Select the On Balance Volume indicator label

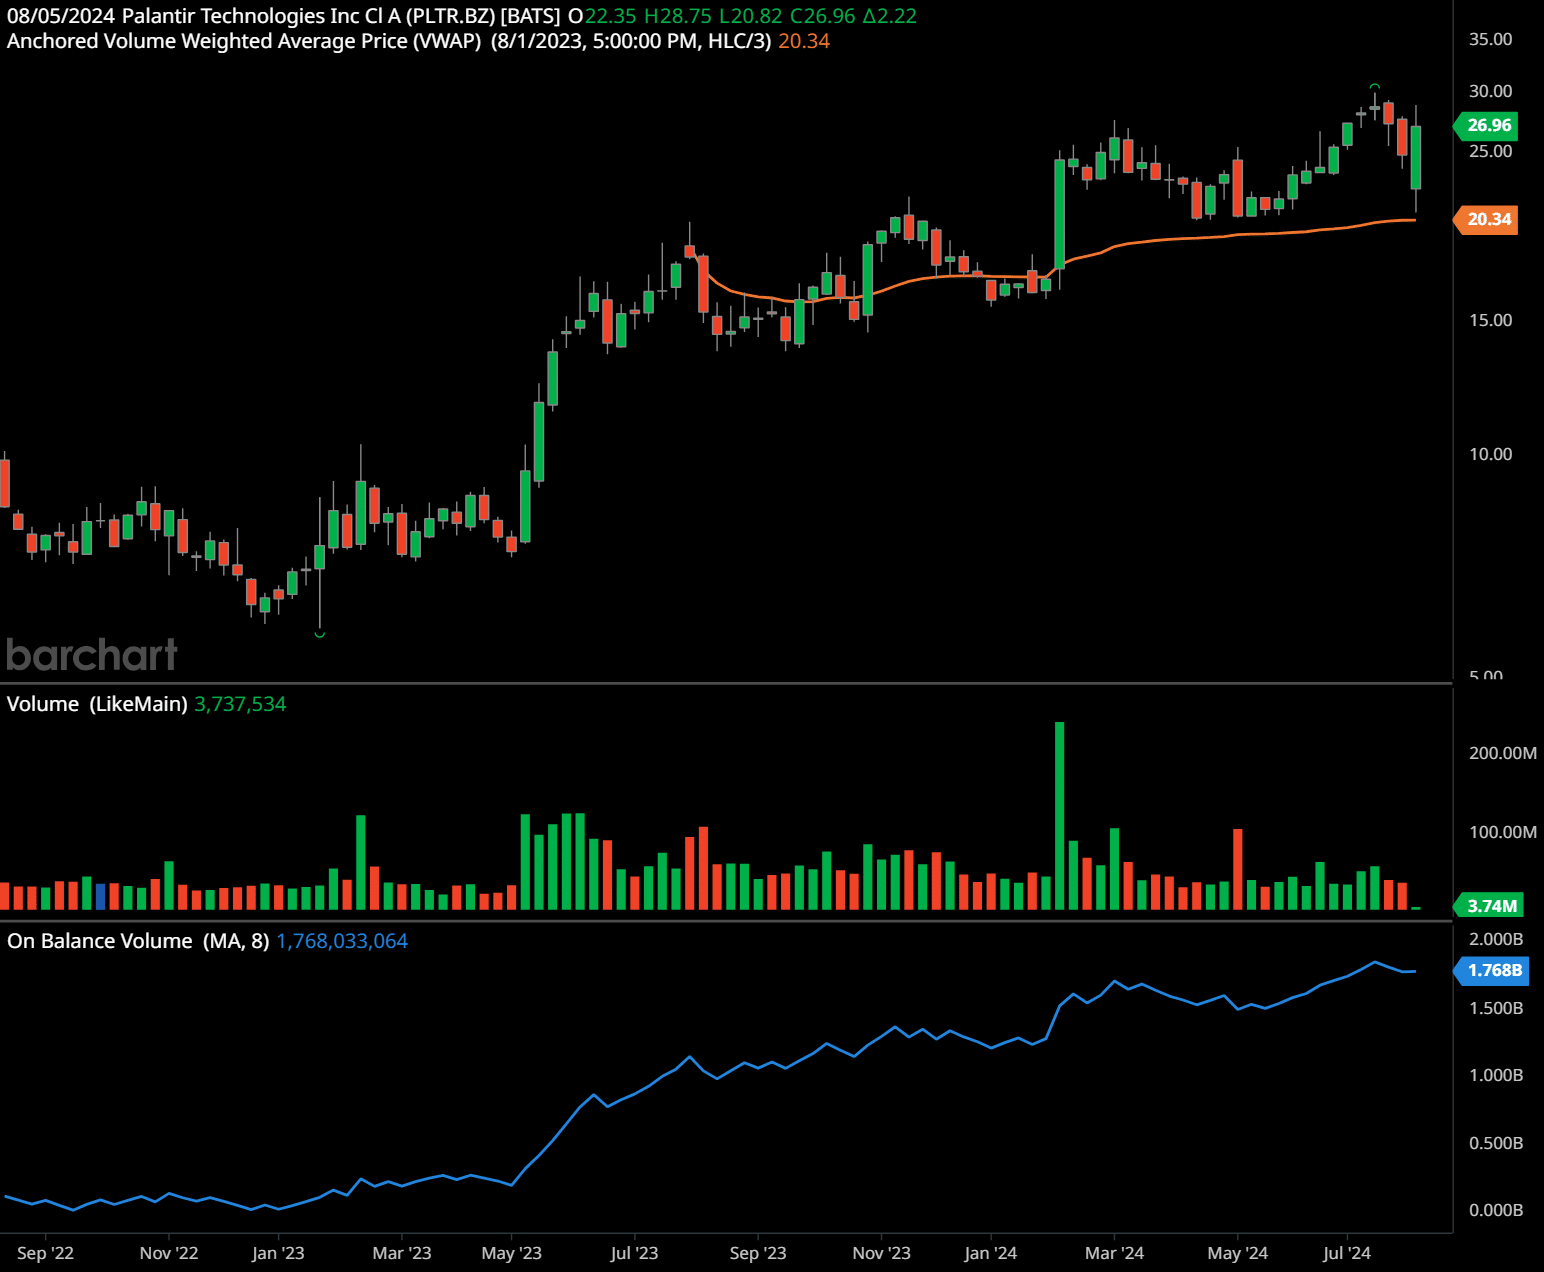(x=138, y=941)
